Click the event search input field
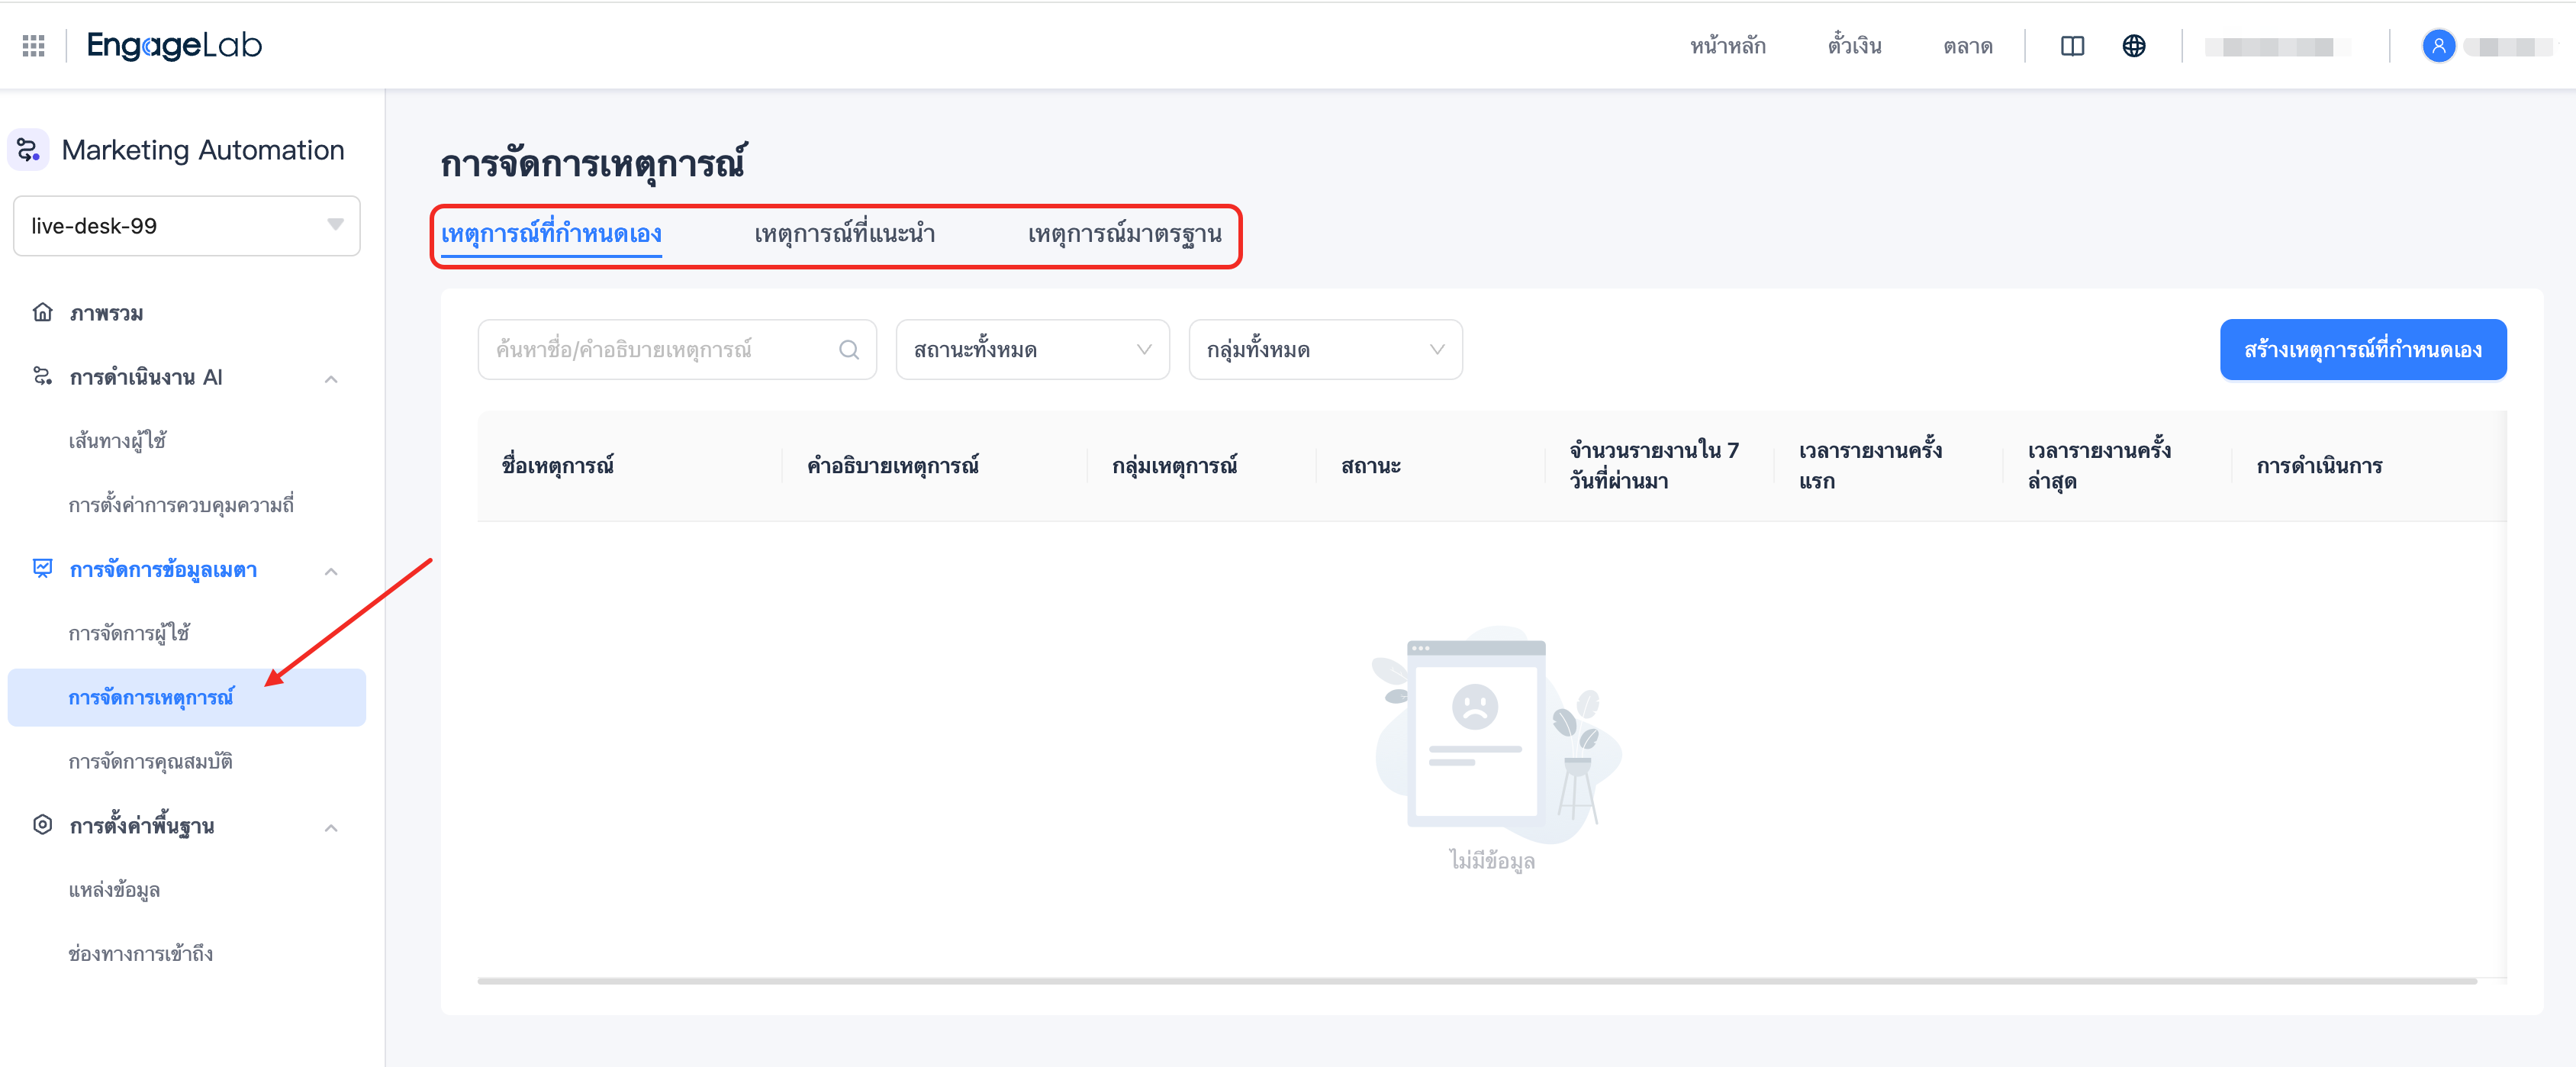 point(660,349)
